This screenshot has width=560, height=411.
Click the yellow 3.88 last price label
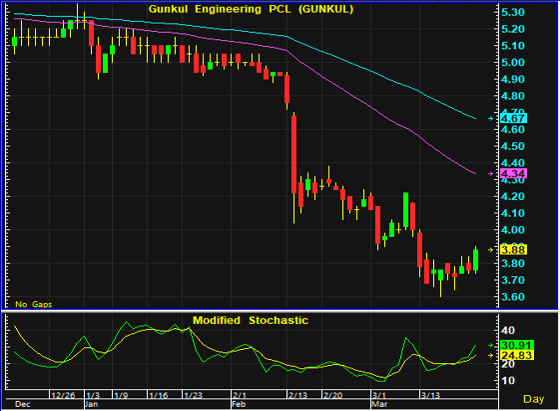(x=513, y=250)
